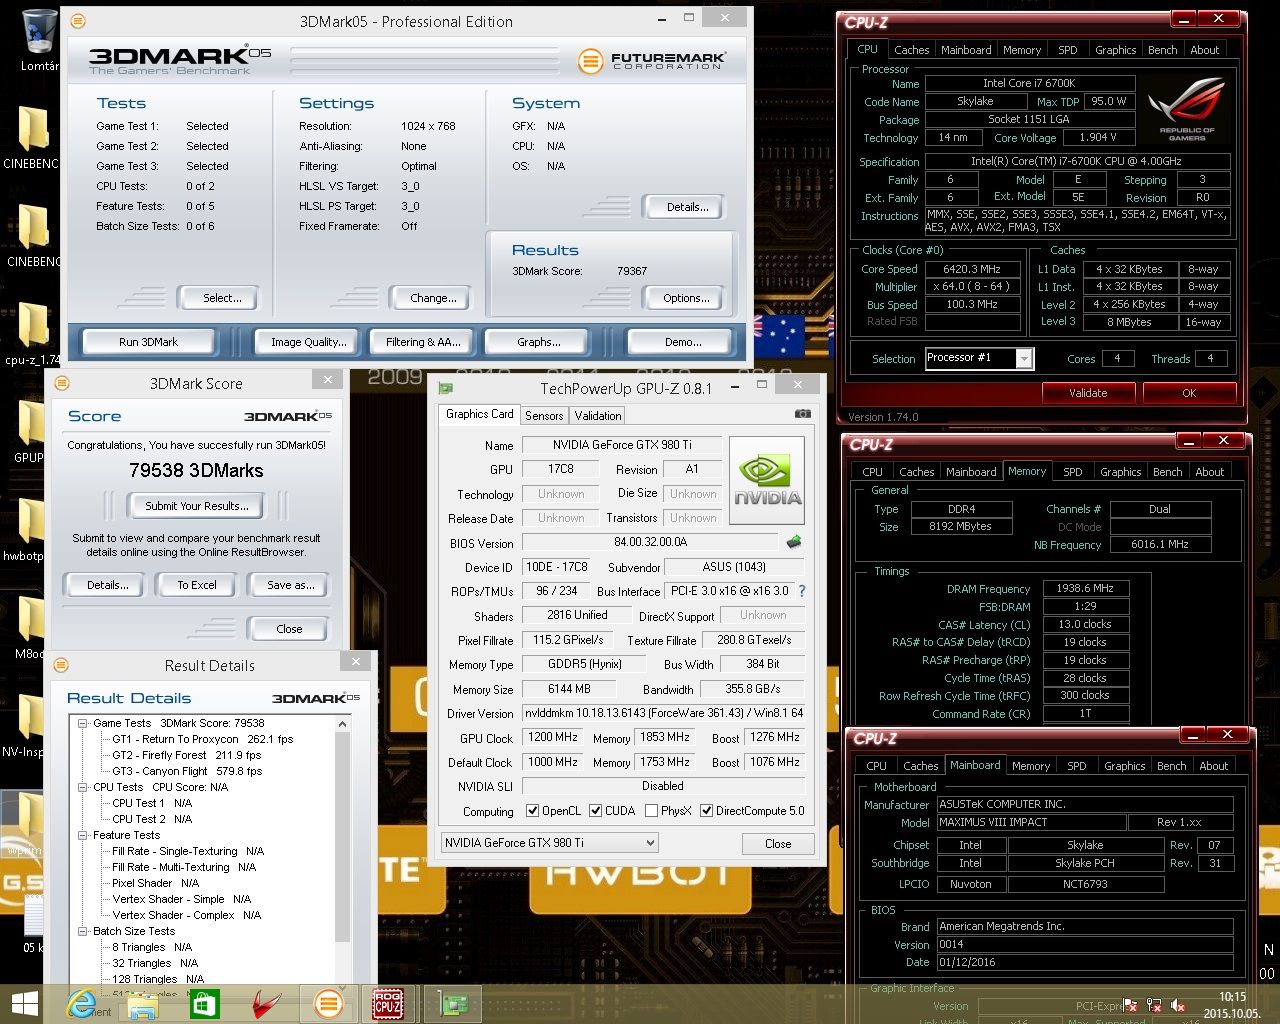Open the NVIDIA GeForce GTX 980 Ti dropdown
The height and width of the screenshot is (1024, 1280).
tap(549, 842)
